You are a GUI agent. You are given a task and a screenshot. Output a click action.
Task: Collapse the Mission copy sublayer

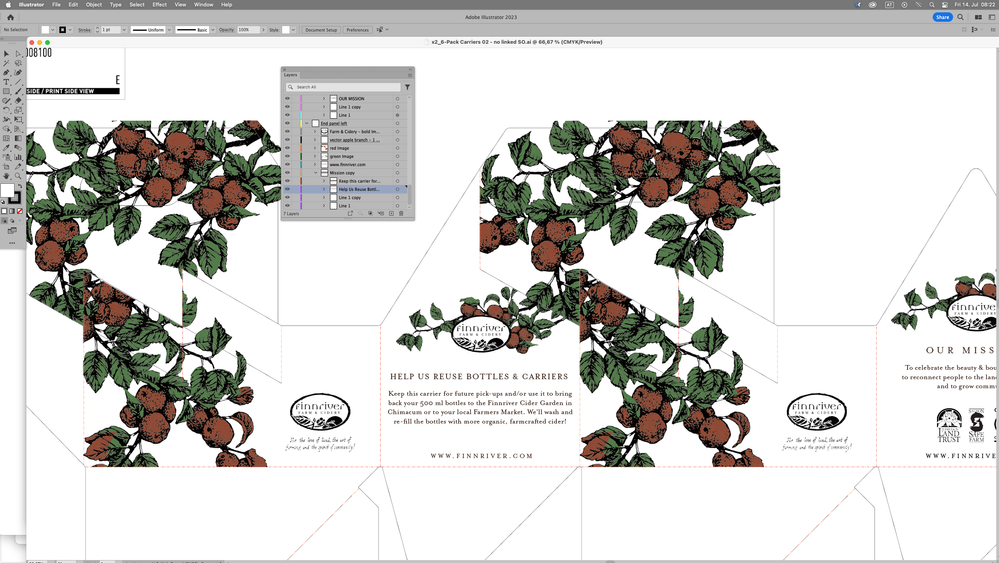(x=315, y=173)
